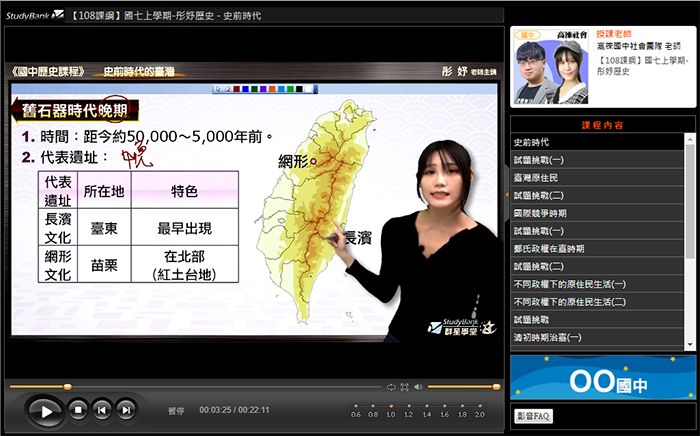Click the OO國中 banner

pos(603,380)
